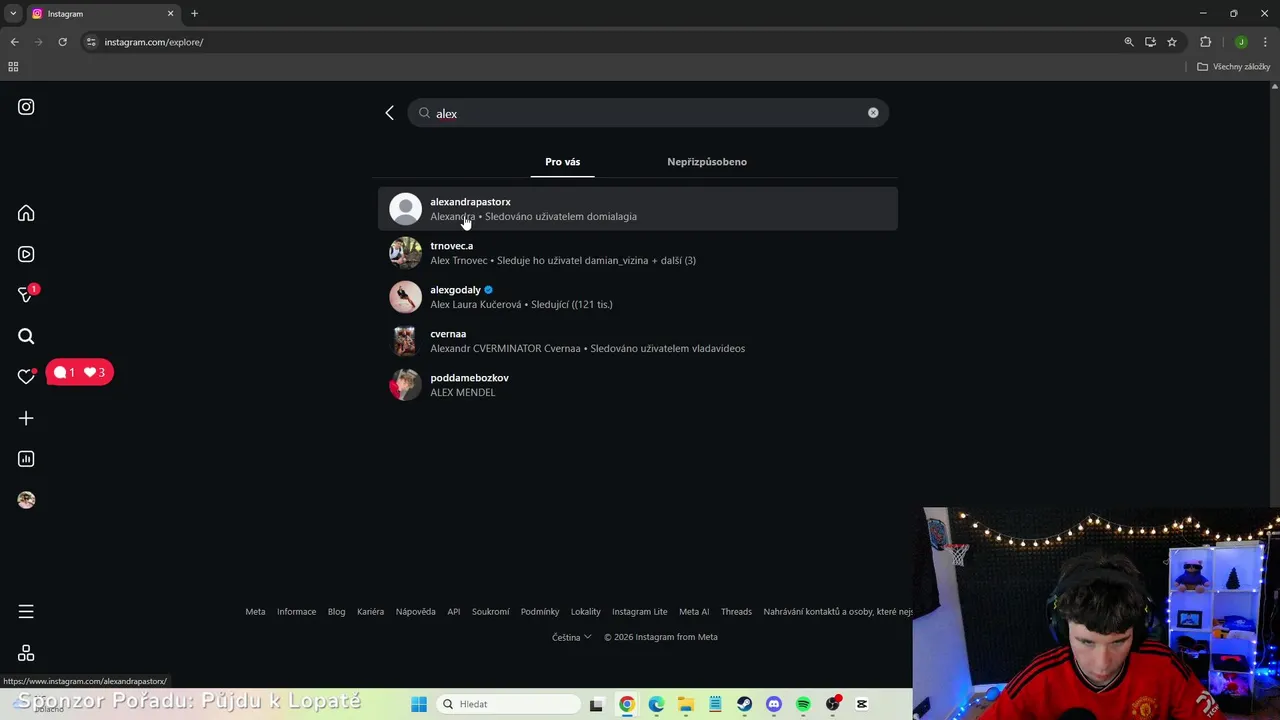1280x720 pixels.
Task: Open cvernaa search result
Action: (638, 341)
